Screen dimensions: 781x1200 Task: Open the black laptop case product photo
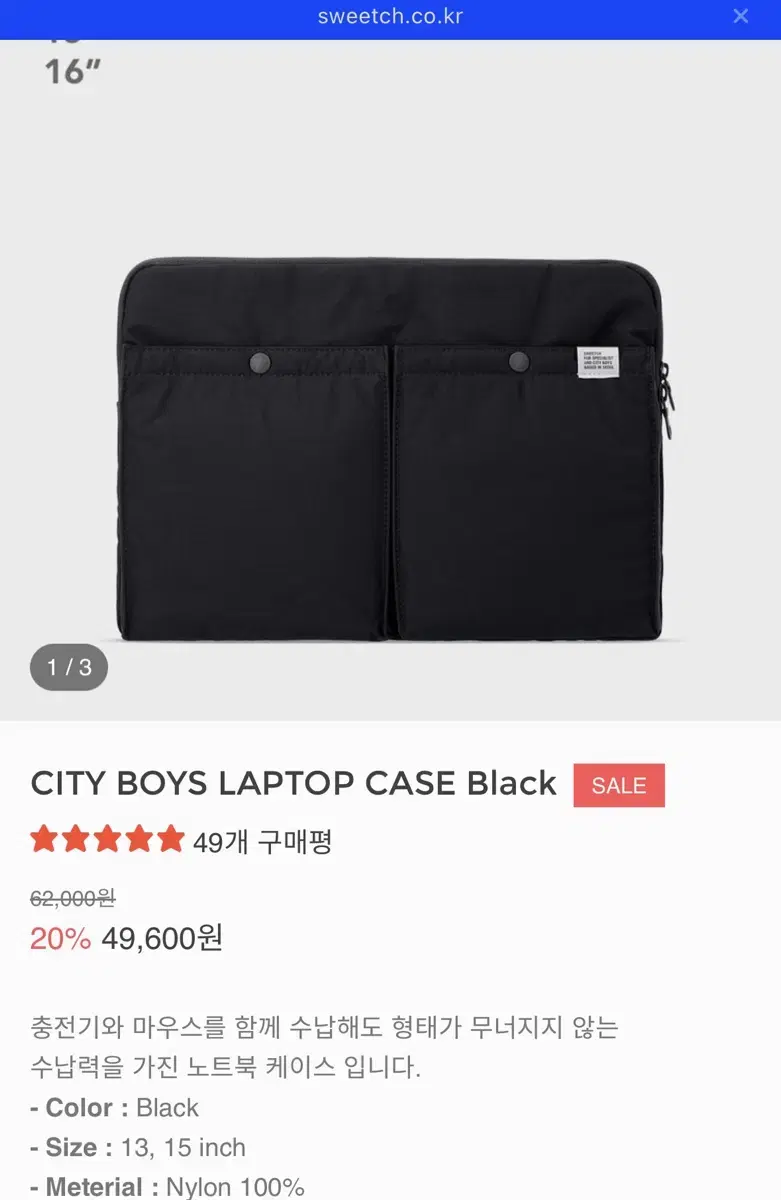(393, 448)
